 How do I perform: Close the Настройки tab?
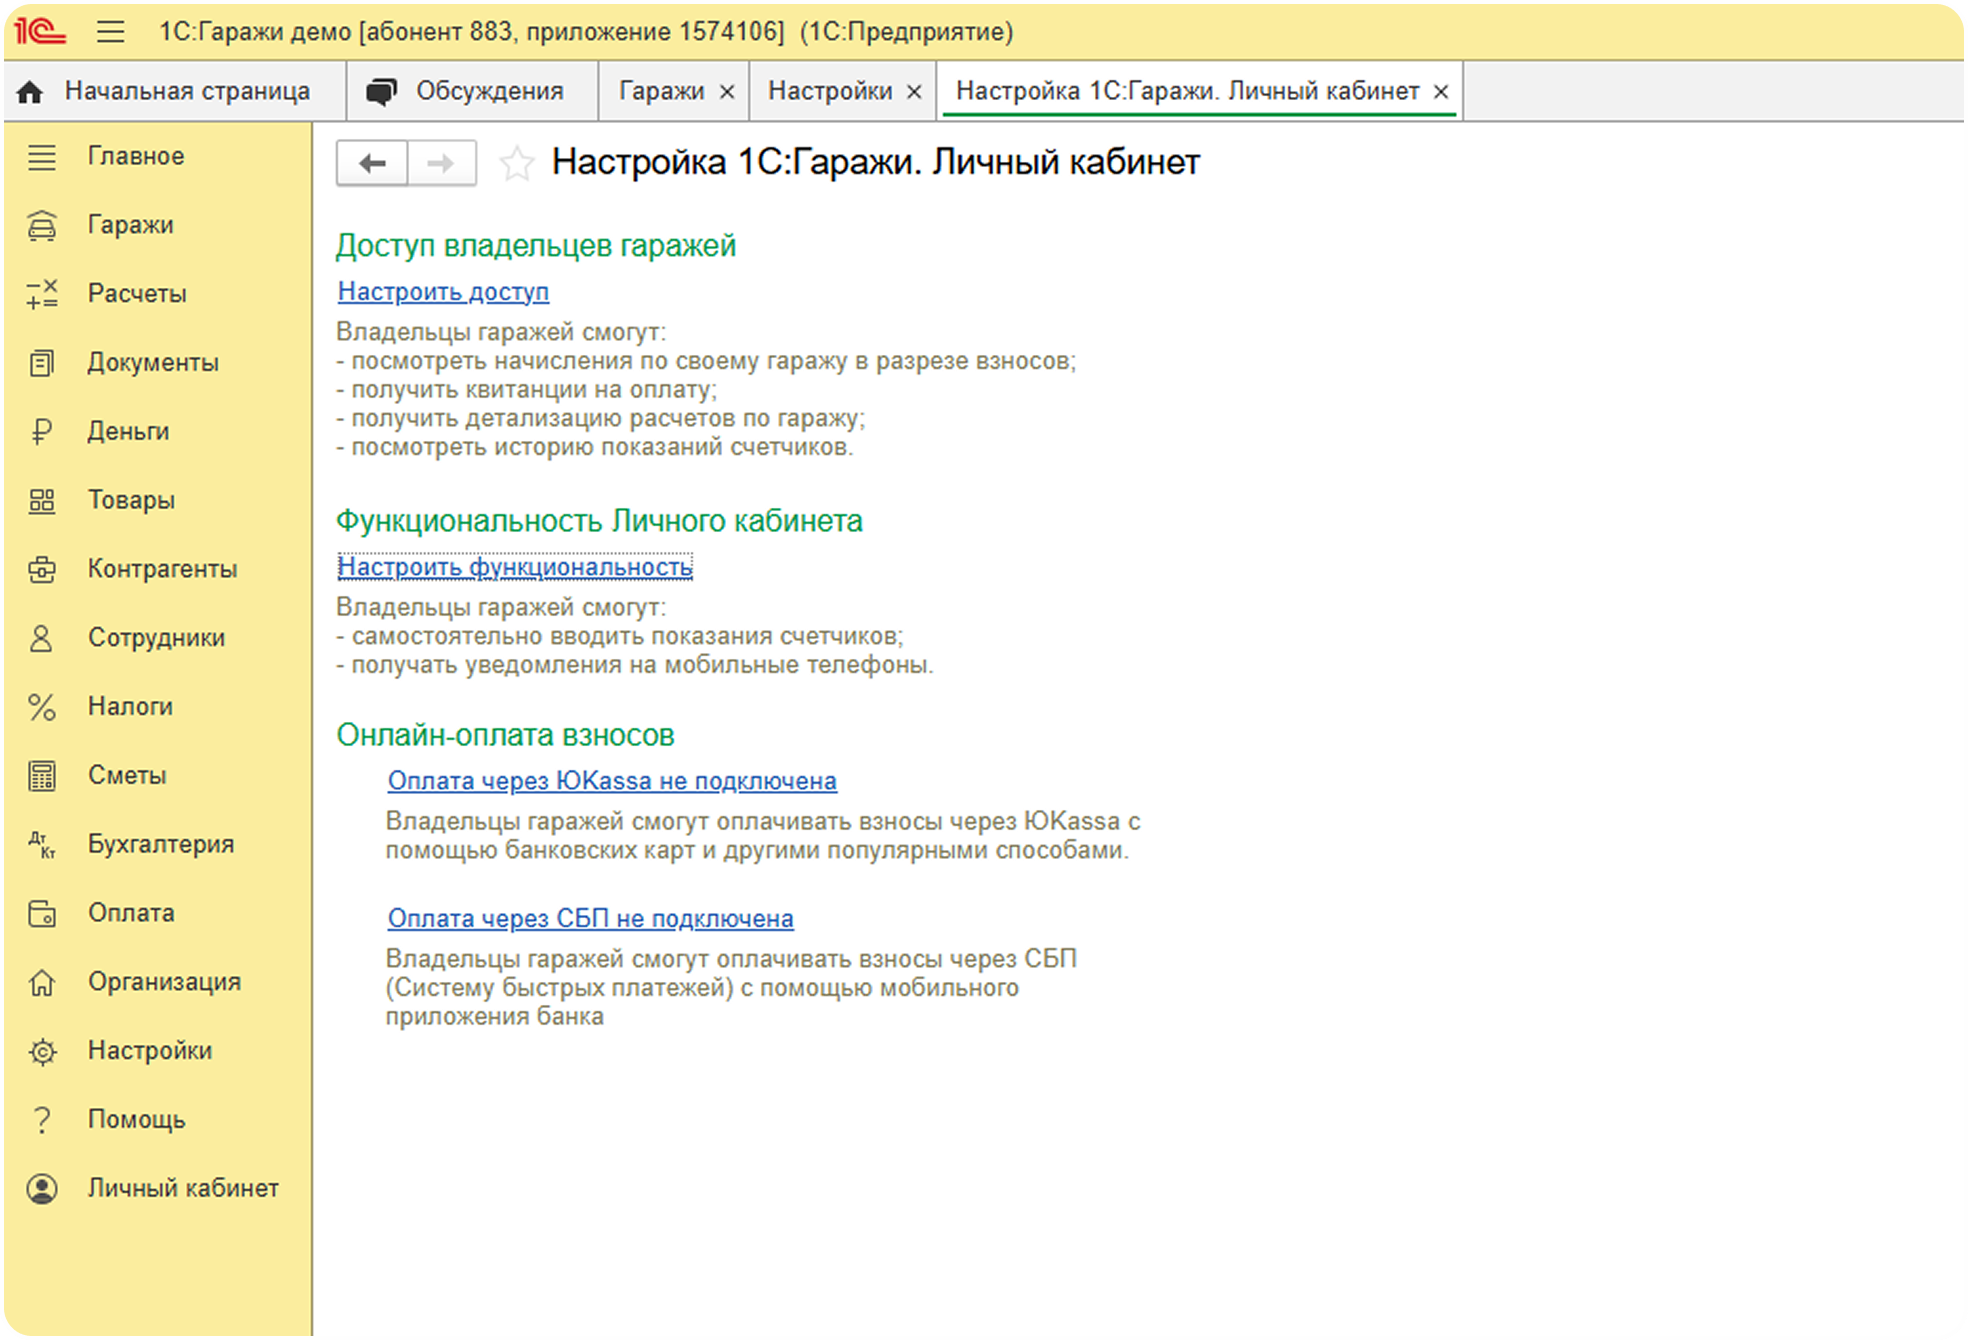[x=914, y=92]
